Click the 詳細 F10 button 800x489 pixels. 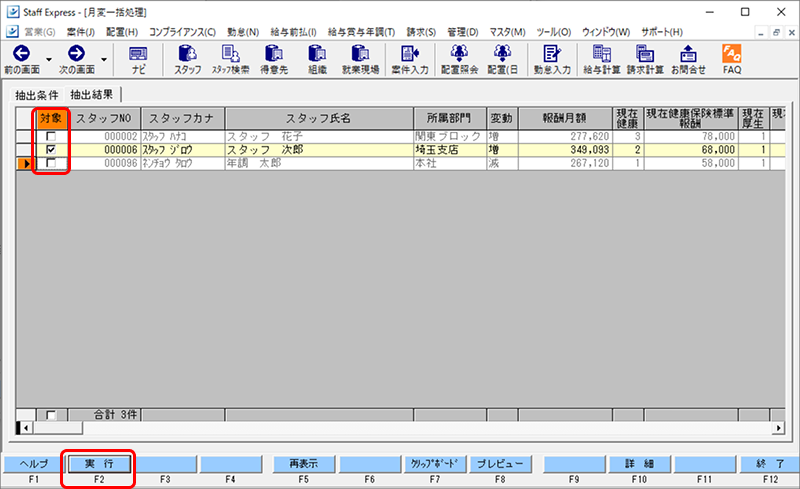coord(639,464)
